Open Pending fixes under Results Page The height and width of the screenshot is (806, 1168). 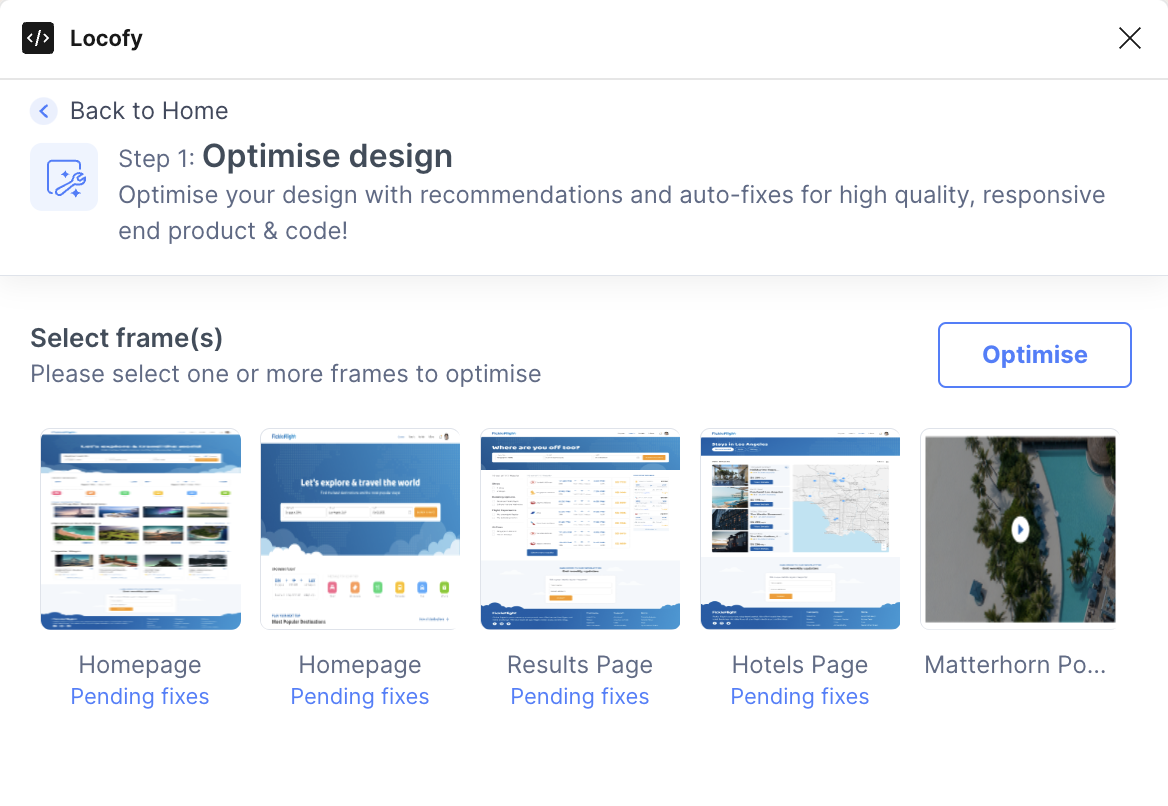point(580,696)
